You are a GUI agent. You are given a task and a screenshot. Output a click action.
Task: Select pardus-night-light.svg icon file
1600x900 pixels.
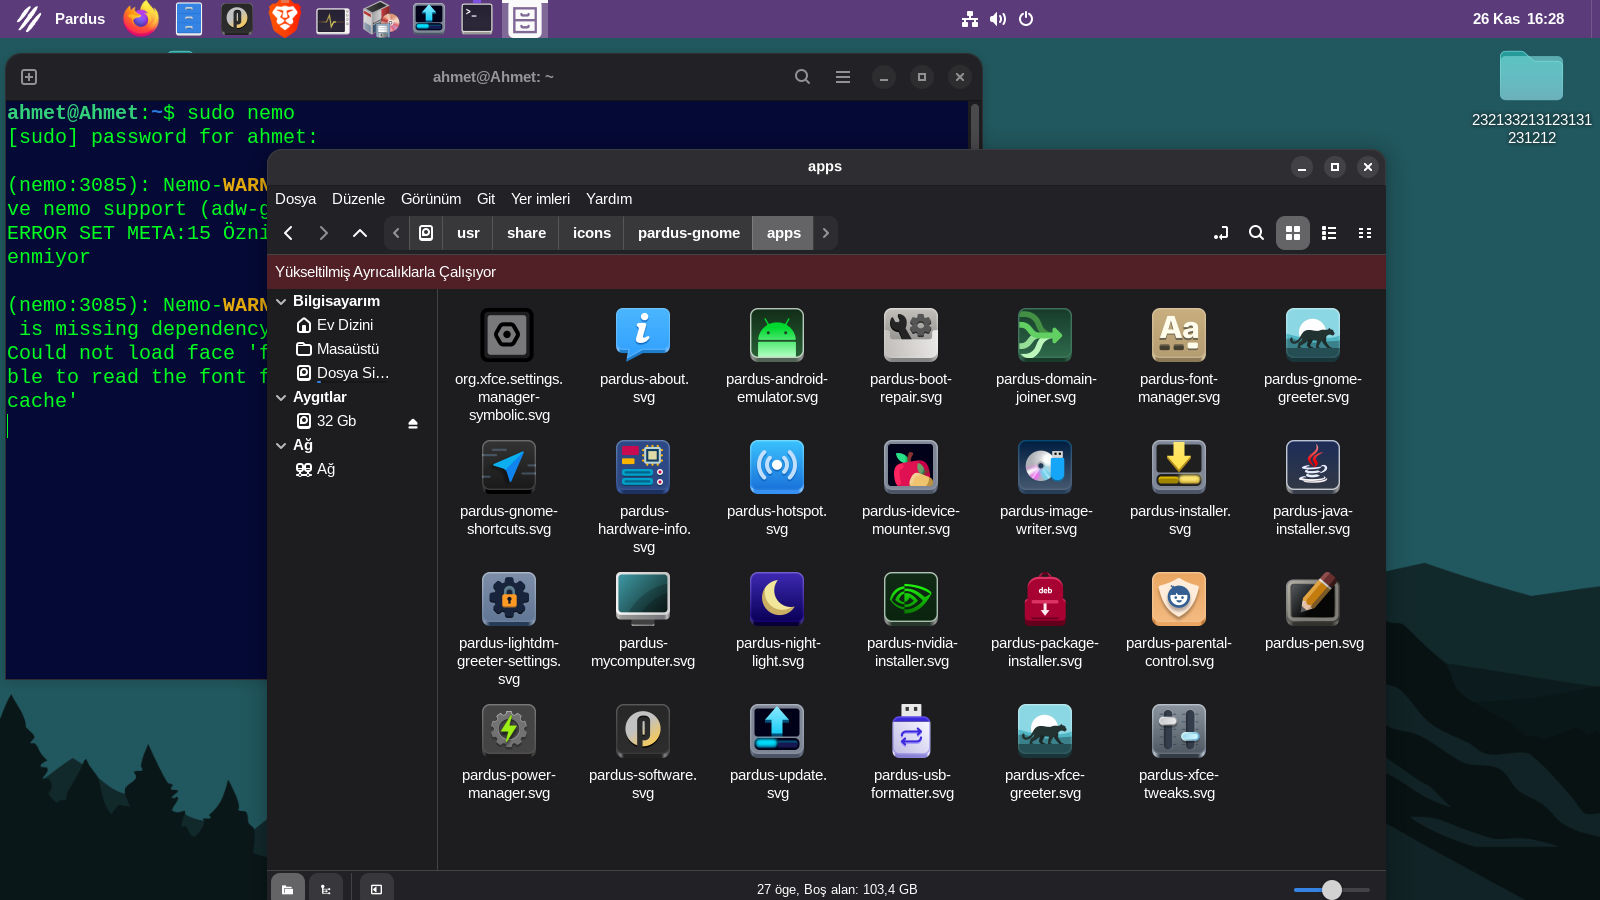click(776, 599)
